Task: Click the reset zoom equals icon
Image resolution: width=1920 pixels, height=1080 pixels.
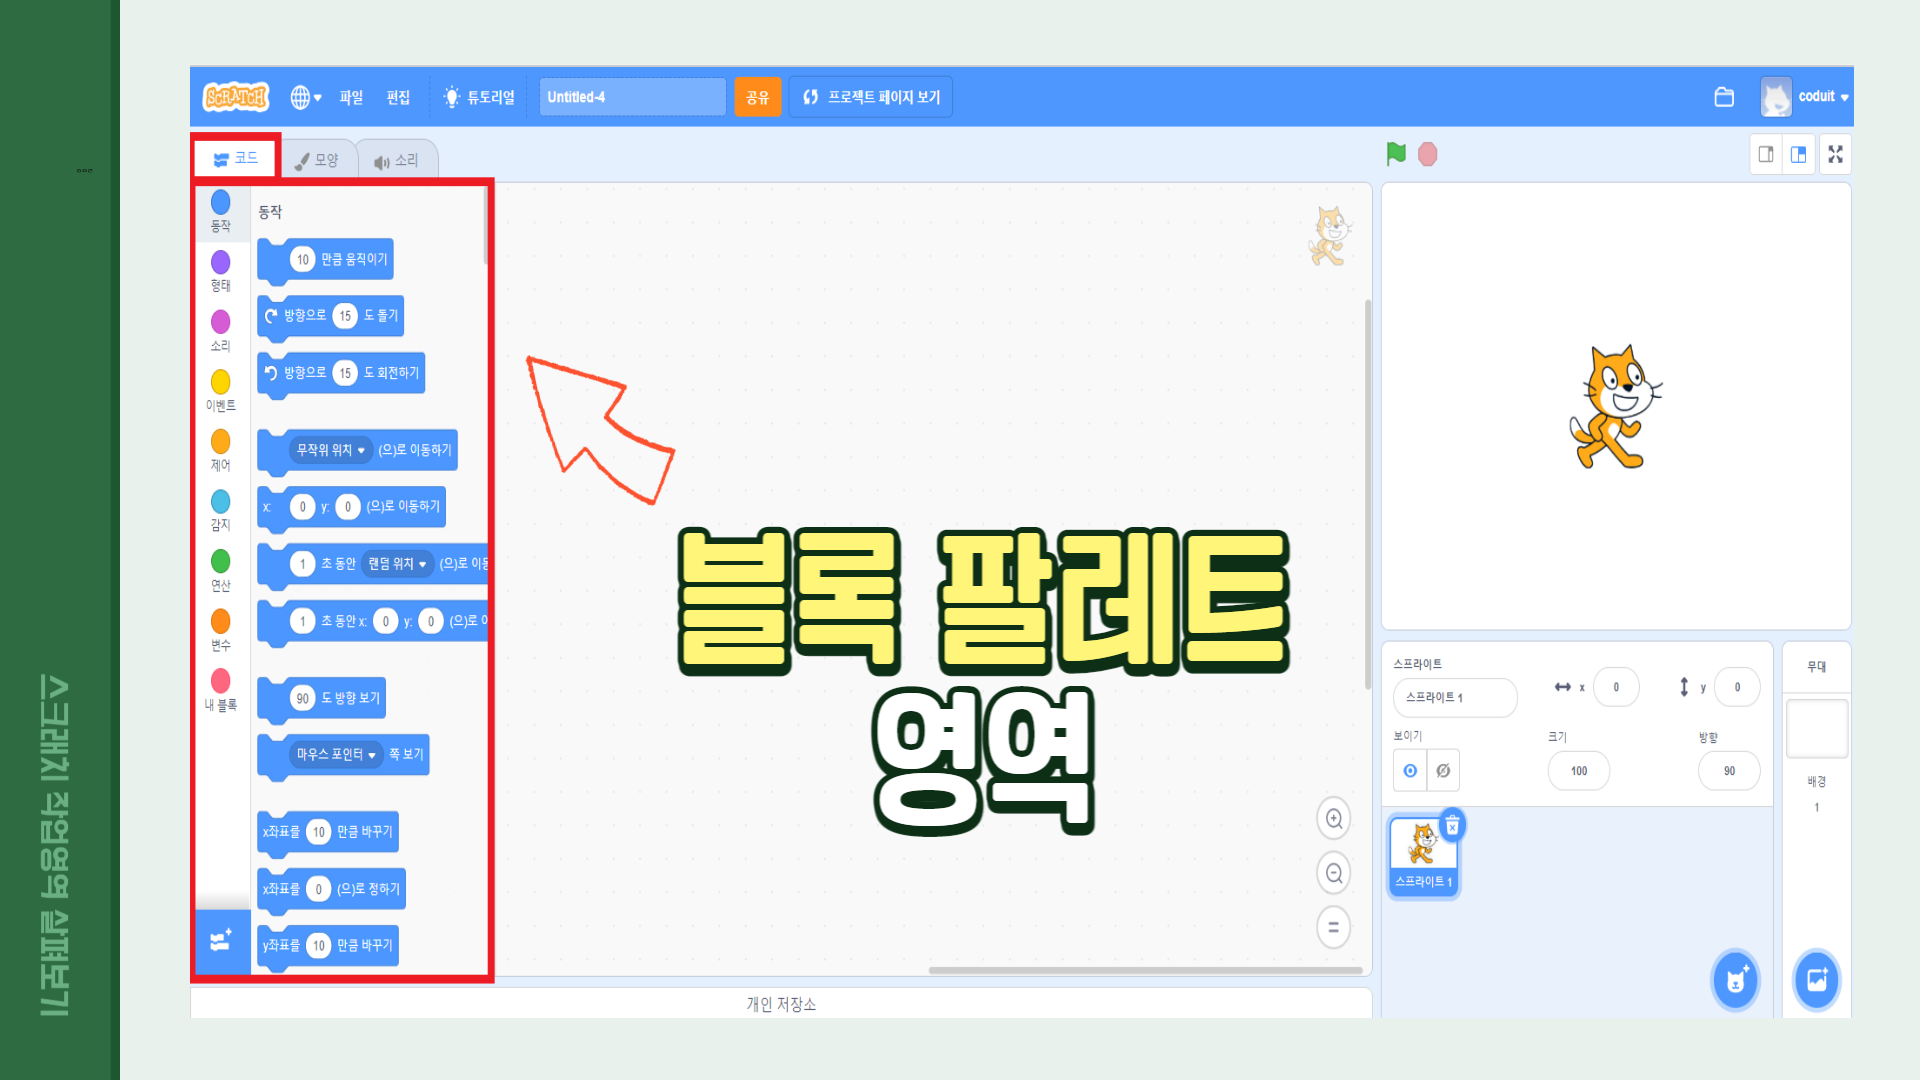Action: [1333, 927]
